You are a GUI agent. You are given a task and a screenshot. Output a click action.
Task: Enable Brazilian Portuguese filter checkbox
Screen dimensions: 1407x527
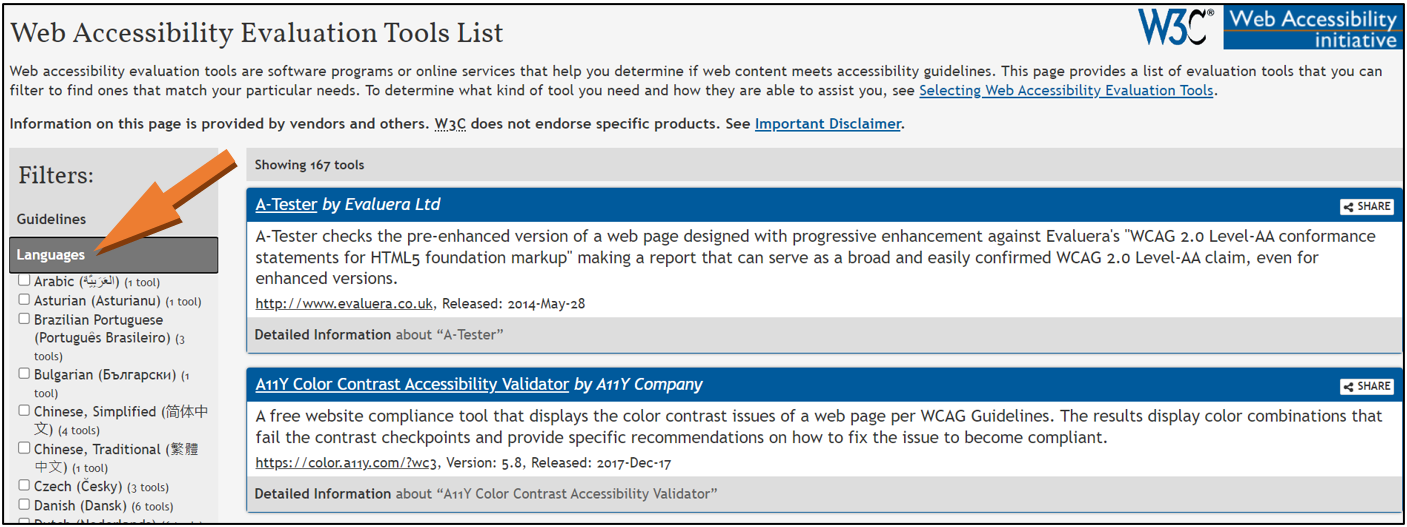[x=24, y=319]
